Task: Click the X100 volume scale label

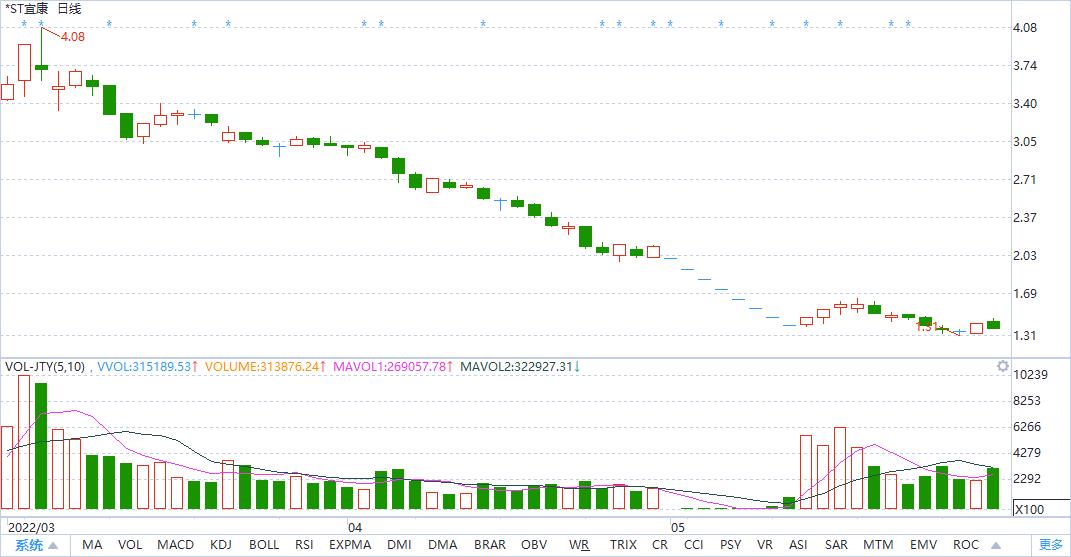Action: pyautogui.click(x=1029, y=509)
